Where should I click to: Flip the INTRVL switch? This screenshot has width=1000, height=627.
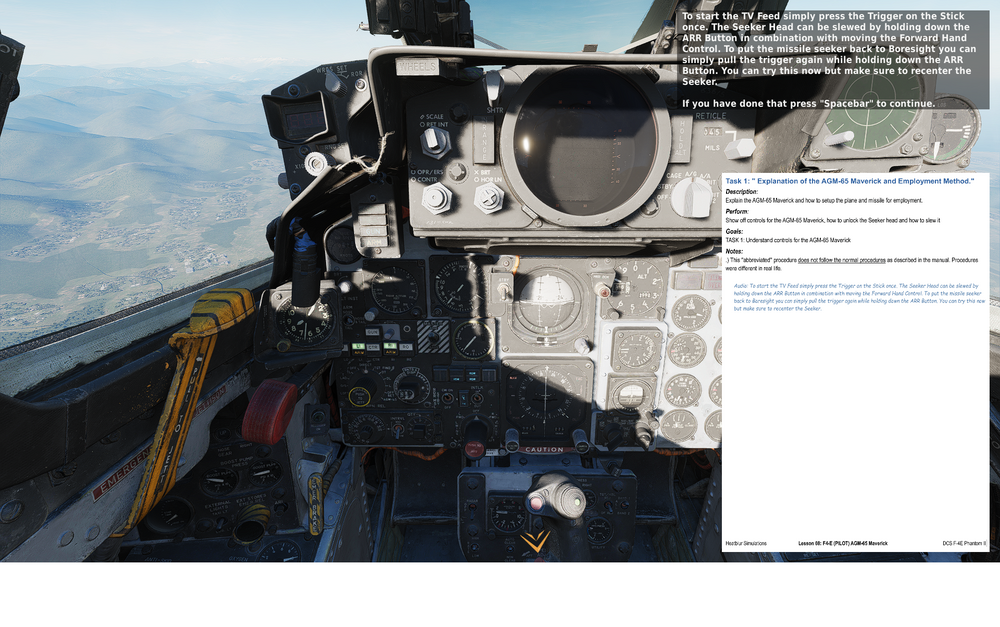pos(397,431)
